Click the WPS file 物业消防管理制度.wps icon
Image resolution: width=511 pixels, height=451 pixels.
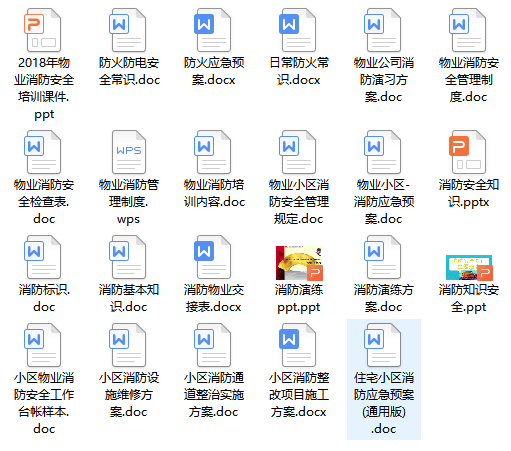[x=129, y=152]
